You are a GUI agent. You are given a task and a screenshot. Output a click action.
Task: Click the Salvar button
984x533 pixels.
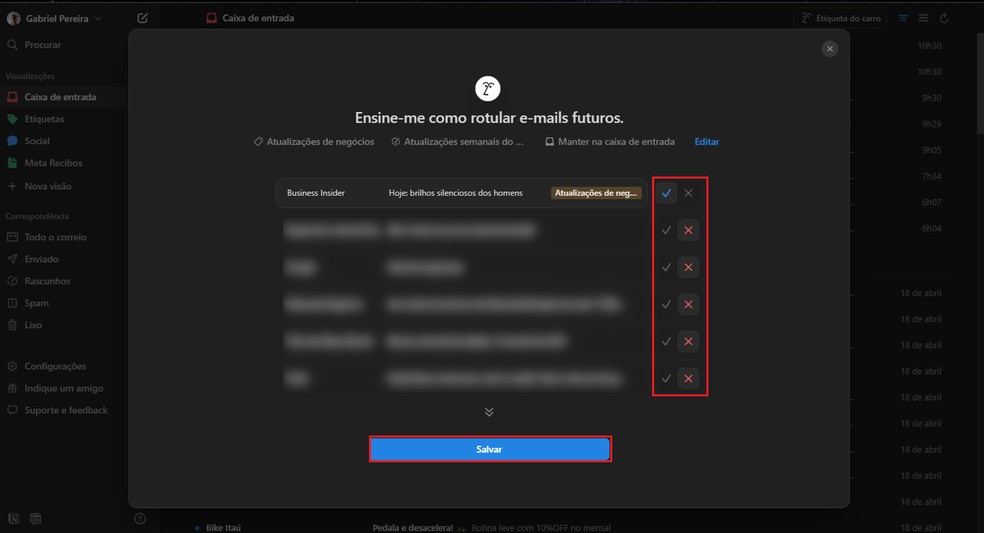click(489, 450)
